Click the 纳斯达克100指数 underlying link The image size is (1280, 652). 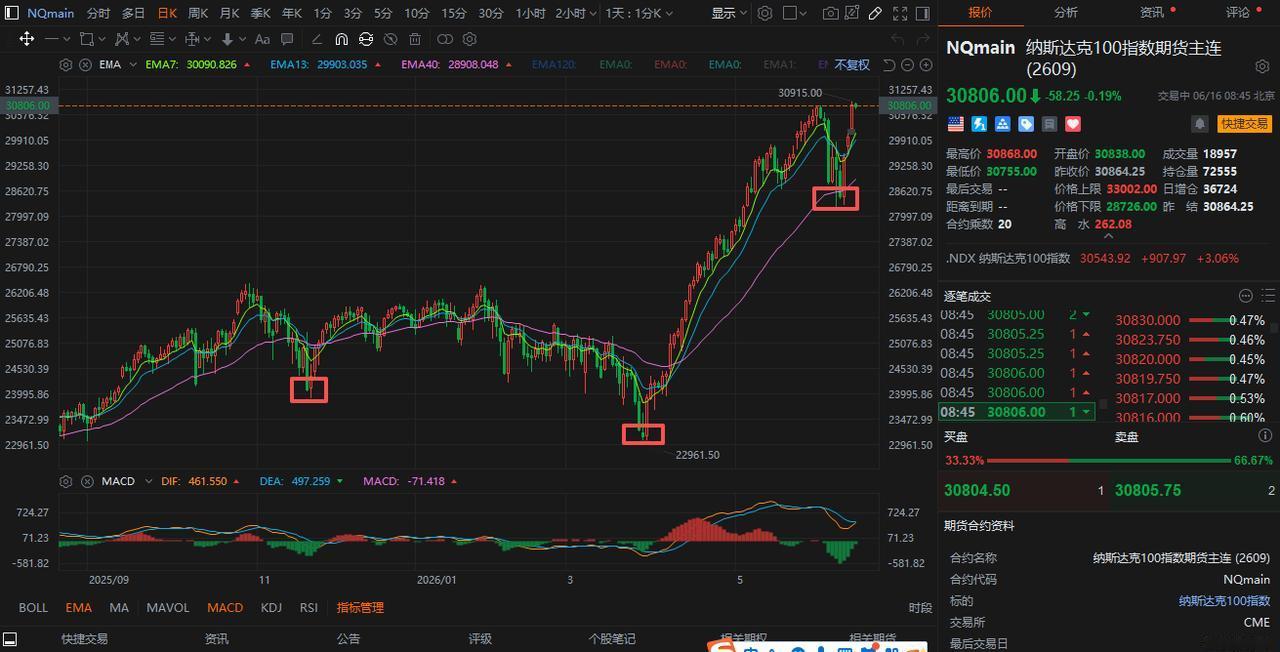[1224, 601]
